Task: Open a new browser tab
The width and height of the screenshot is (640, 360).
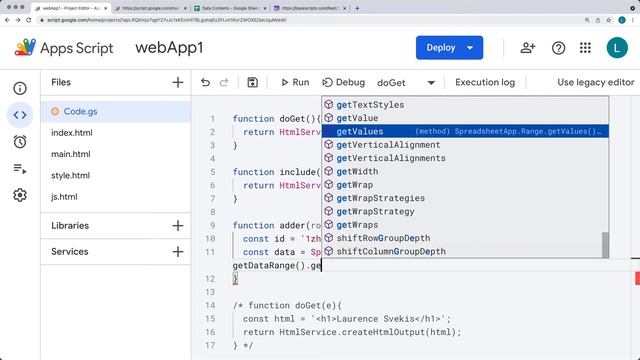Action: click(357, 8)
